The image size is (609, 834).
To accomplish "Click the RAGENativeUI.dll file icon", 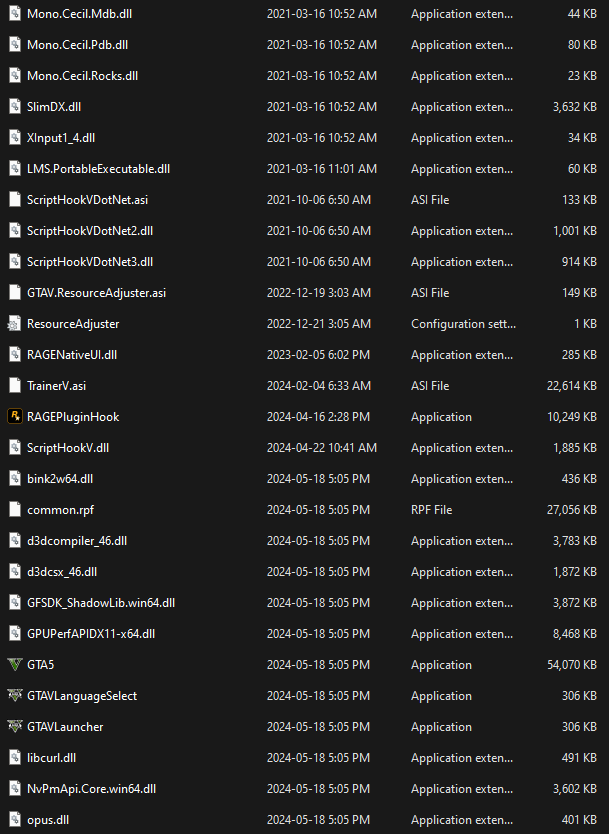I will click(x=15, y=354).
